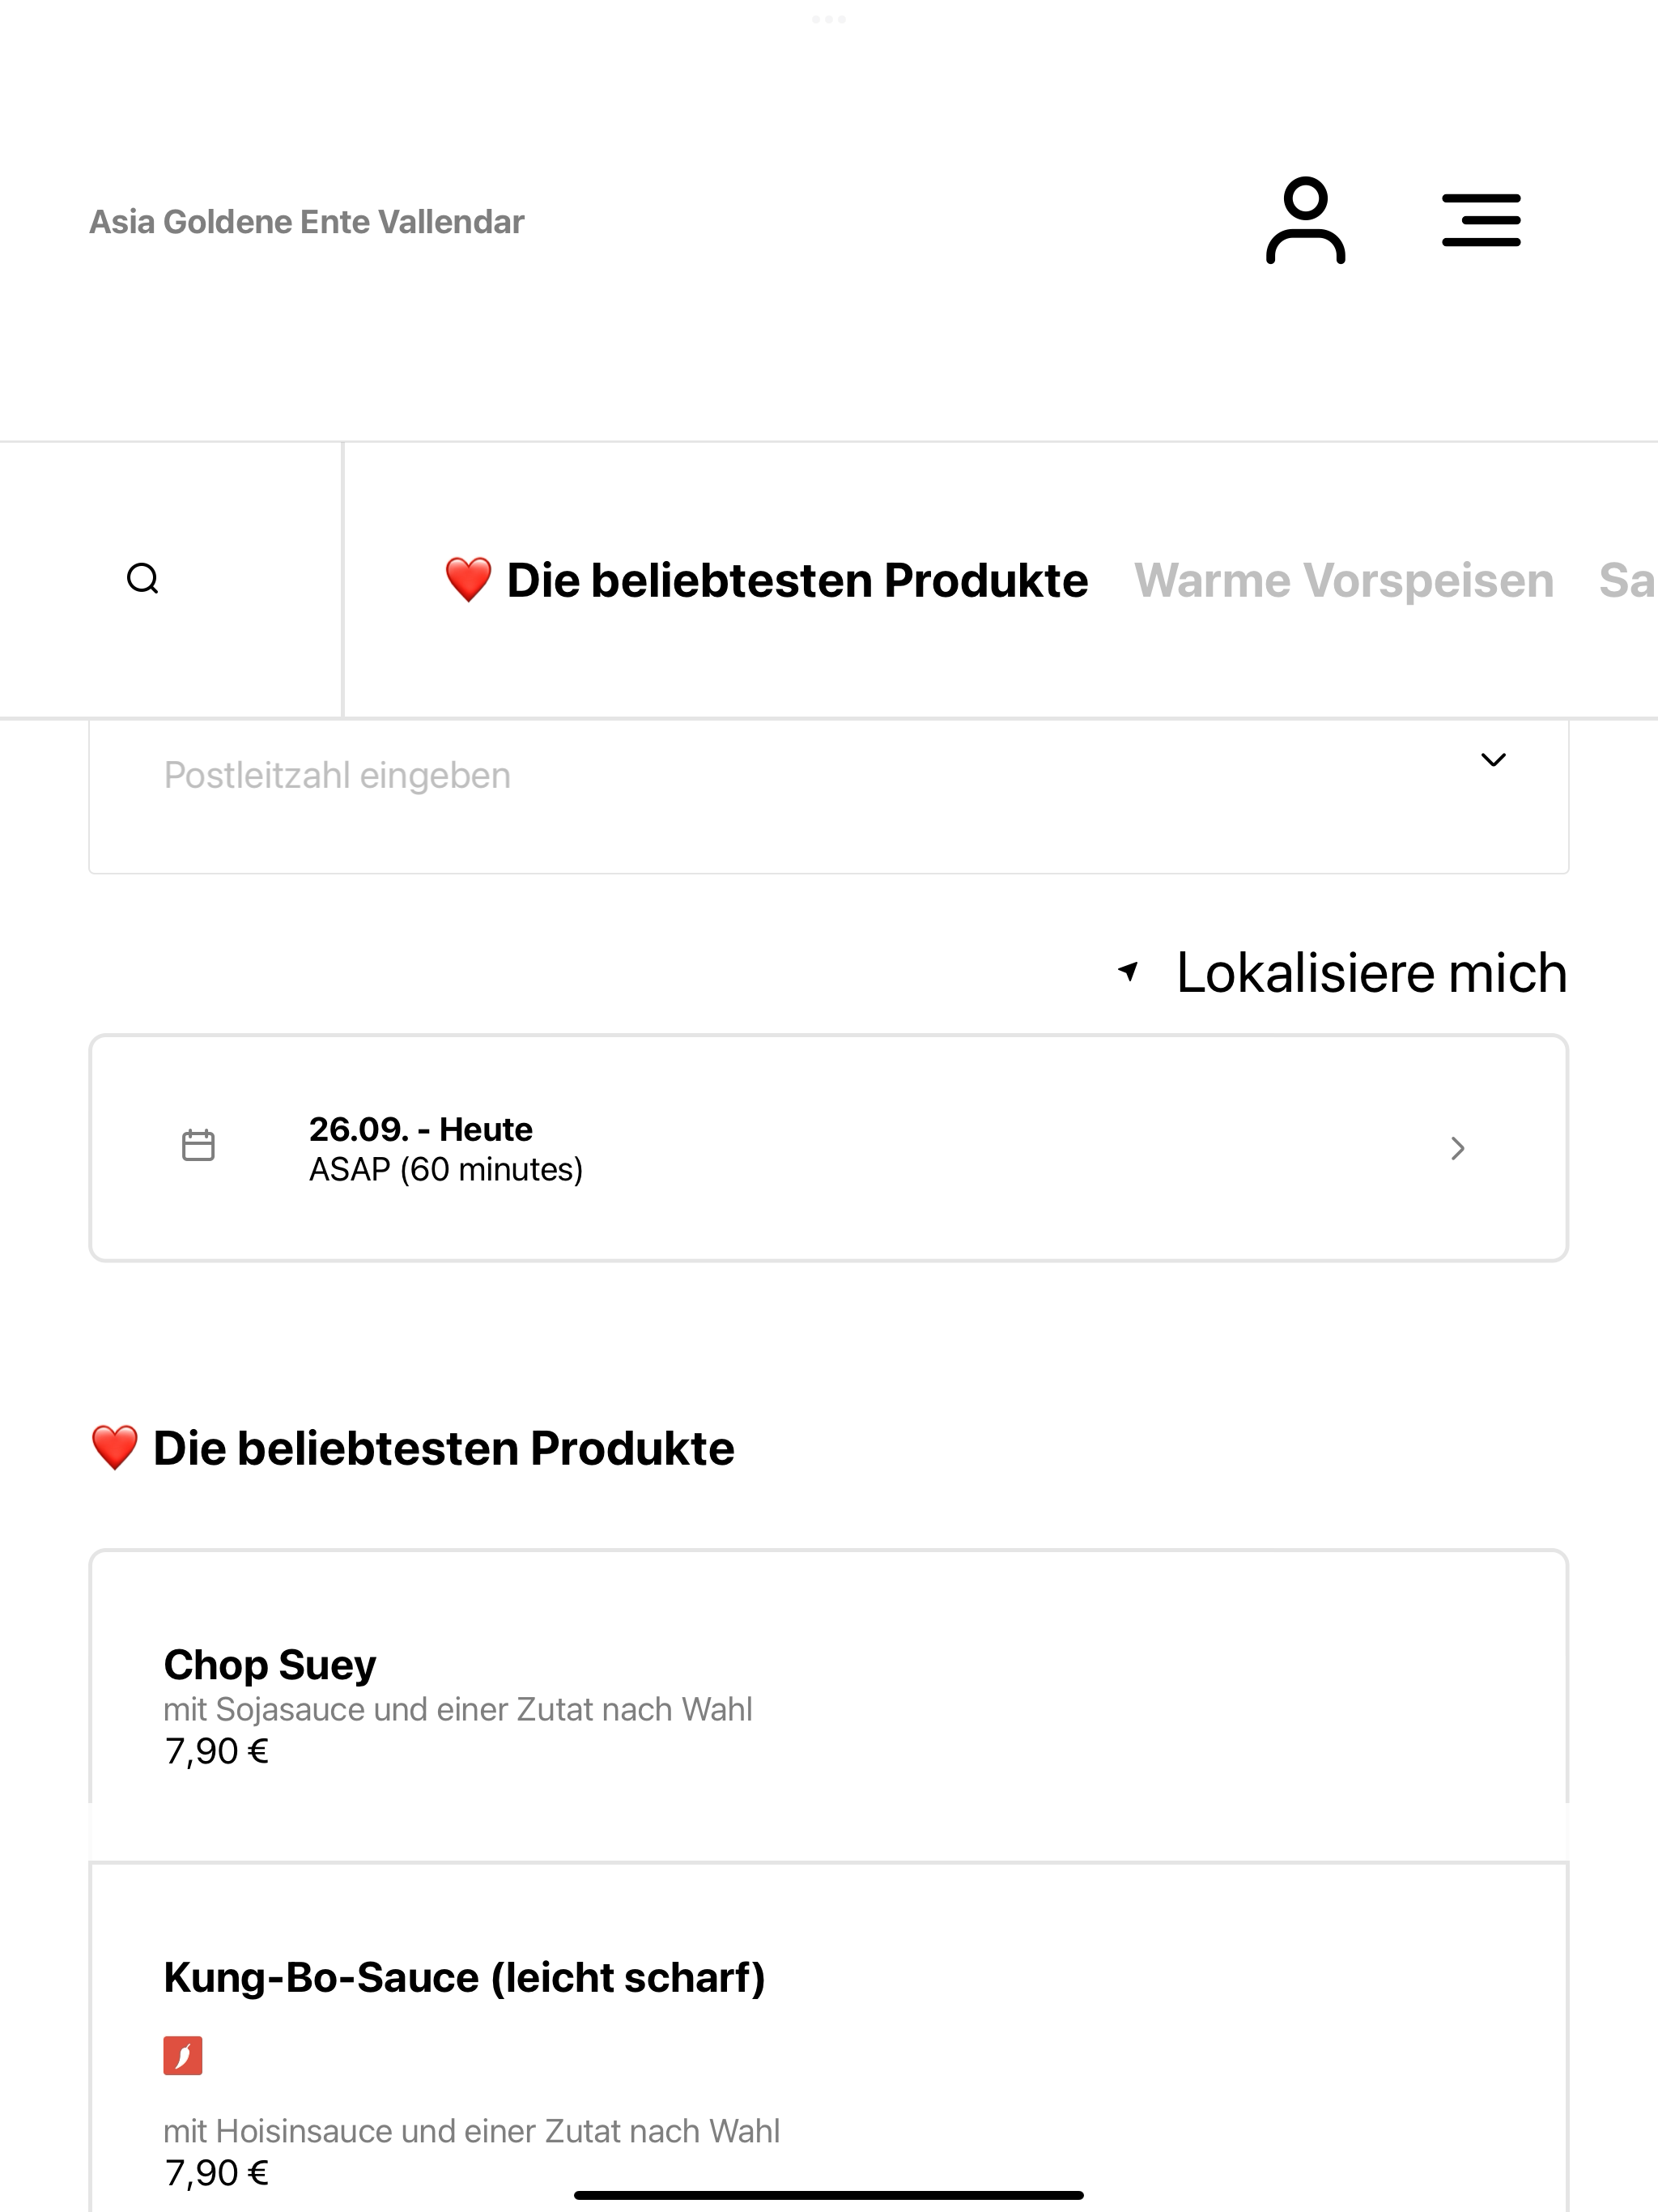Click the location arrow icon
Image resolution: width=1658 pixels, height=2212 pixels.
pos(1128,971)
